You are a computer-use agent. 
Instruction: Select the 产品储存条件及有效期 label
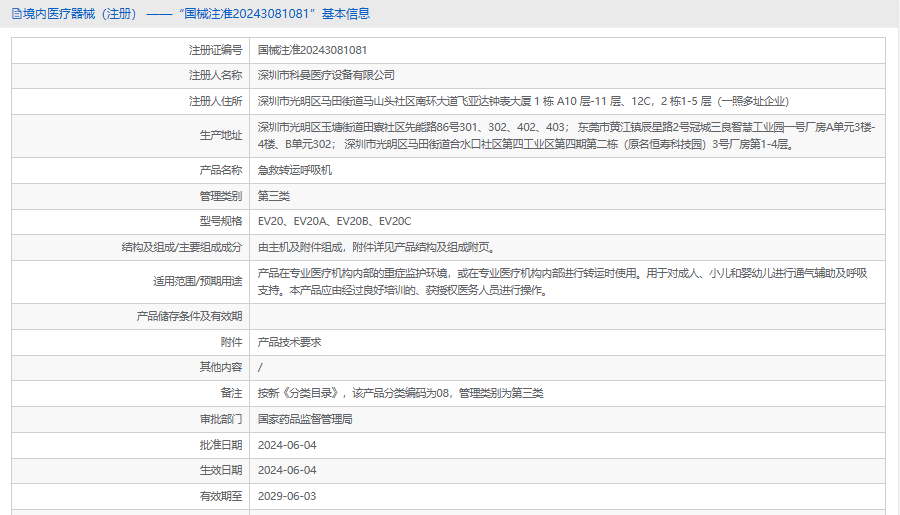click(189, 316)
